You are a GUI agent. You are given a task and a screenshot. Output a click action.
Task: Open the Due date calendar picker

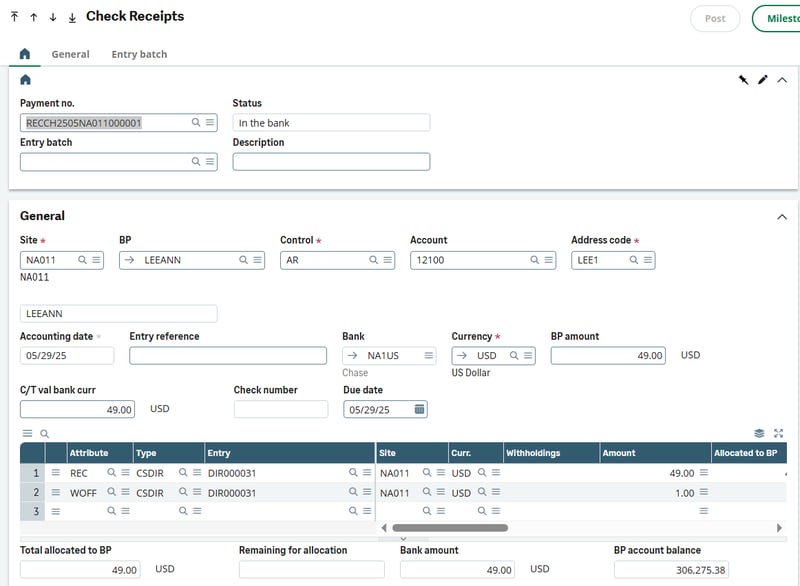[x=419, y=409]
